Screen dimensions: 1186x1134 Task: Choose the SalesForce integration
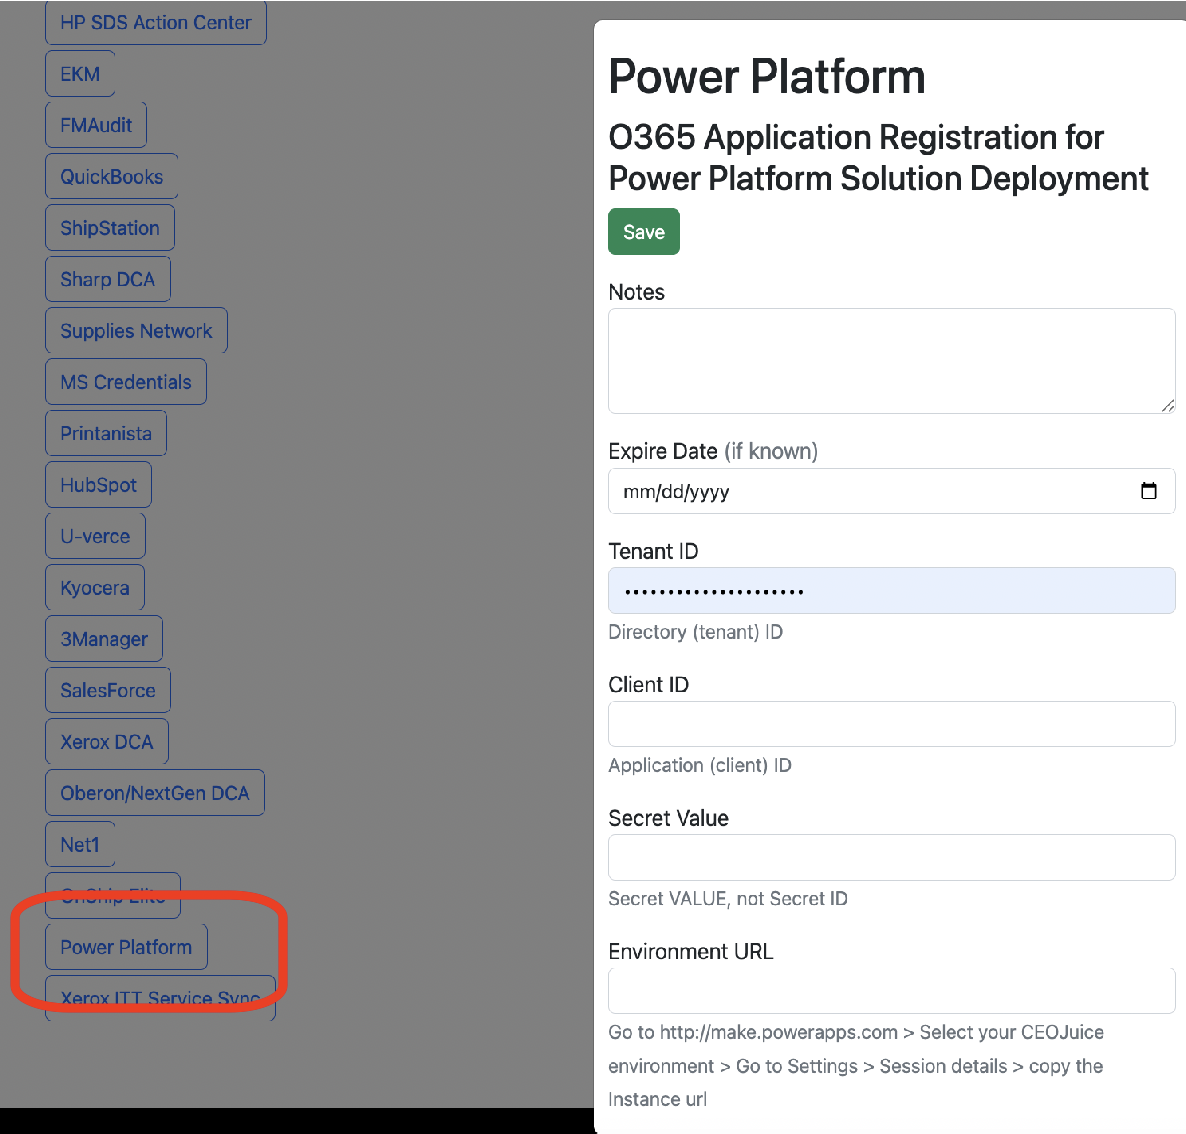click(x=107, y=690)
